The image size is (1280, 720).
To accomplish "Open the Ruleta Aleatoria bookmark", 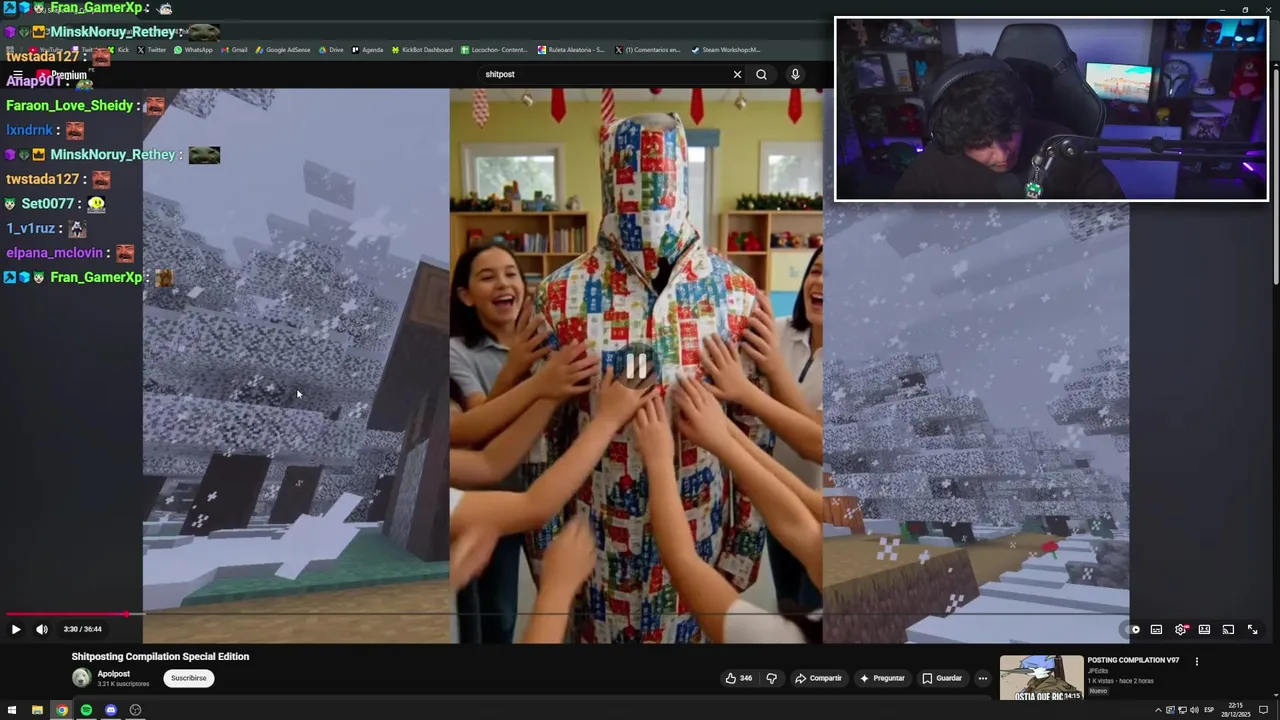I will coord(571,50).
